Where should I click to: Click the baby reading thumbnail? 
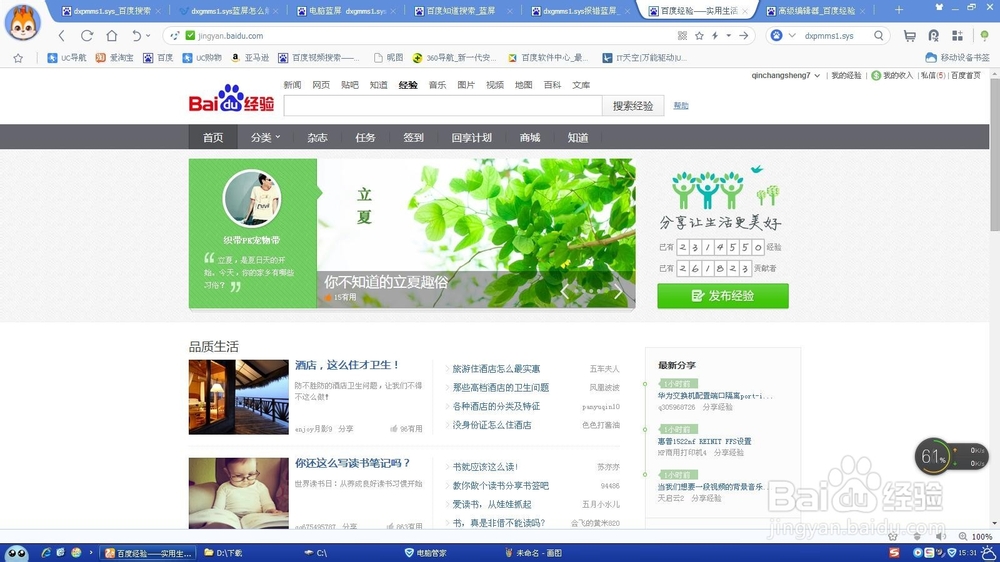tap(239, 492)
